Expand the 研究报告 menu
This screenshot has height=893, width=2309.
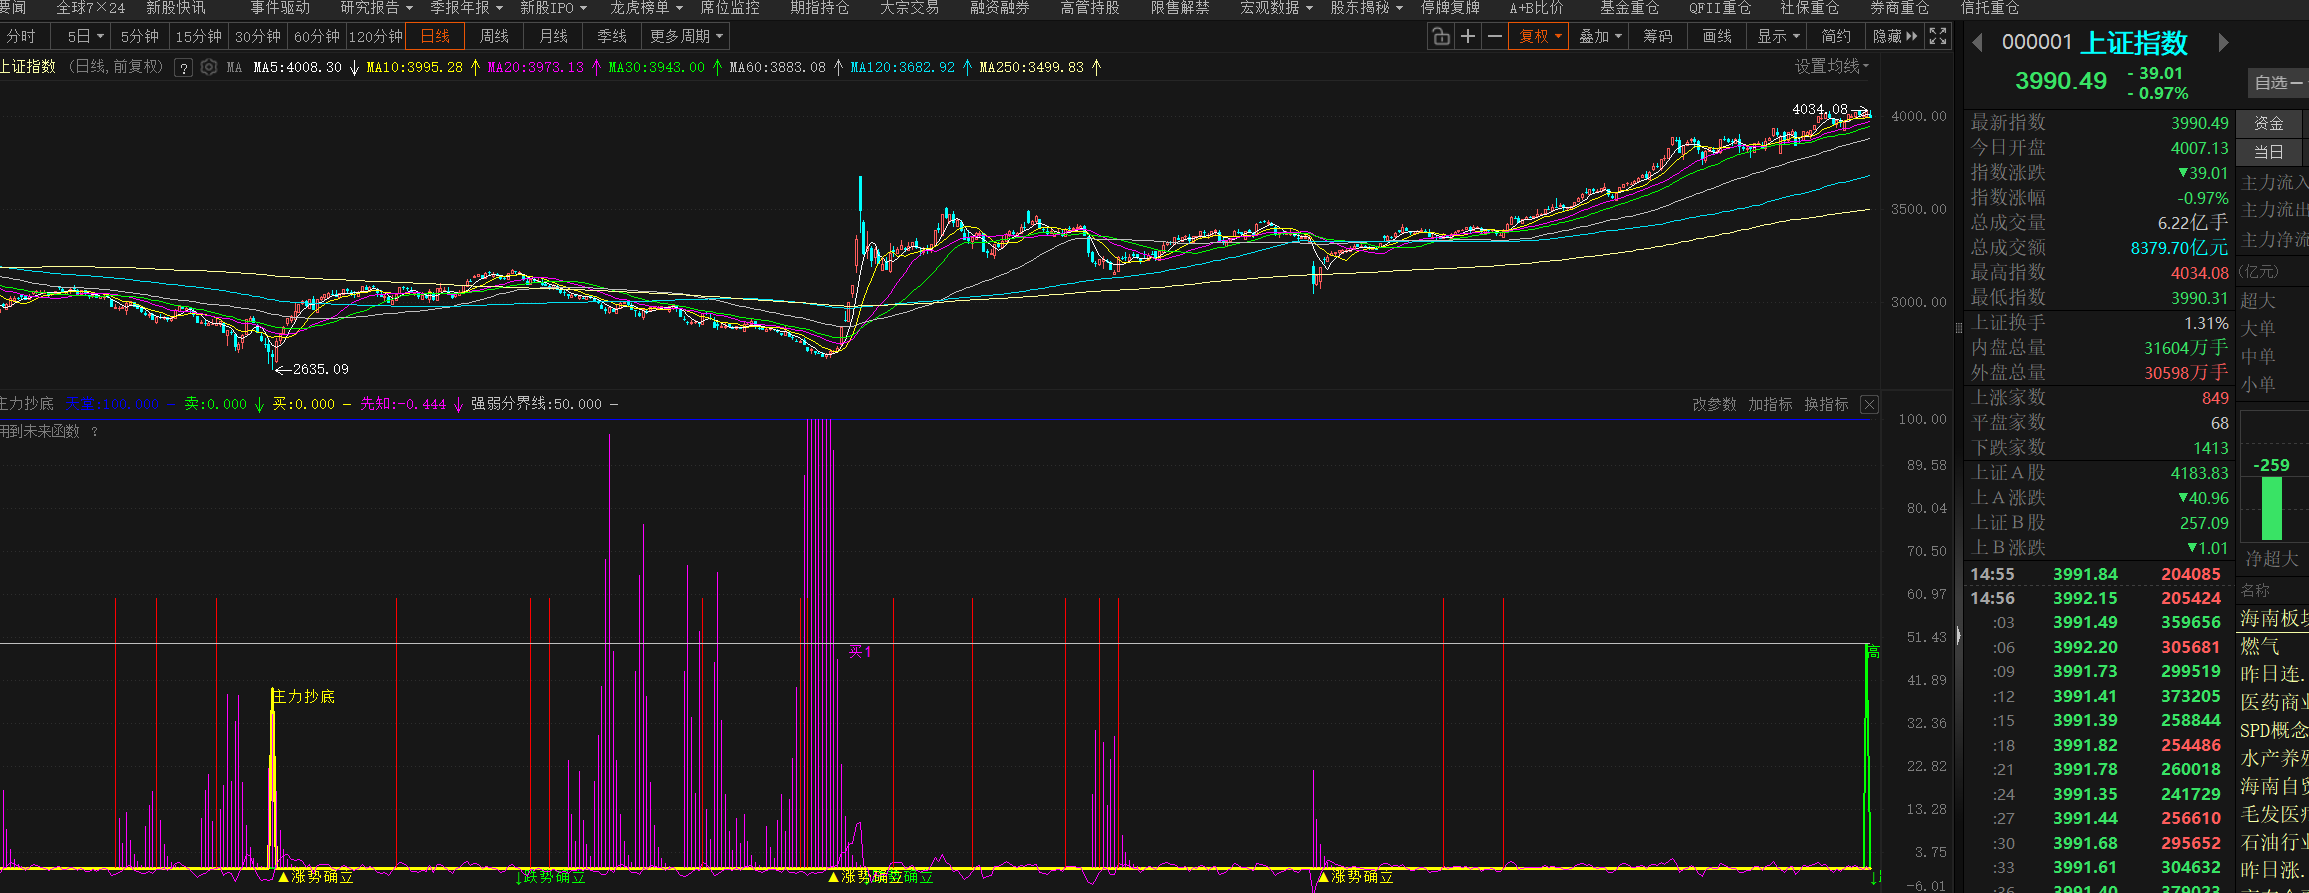coord(376,8)
